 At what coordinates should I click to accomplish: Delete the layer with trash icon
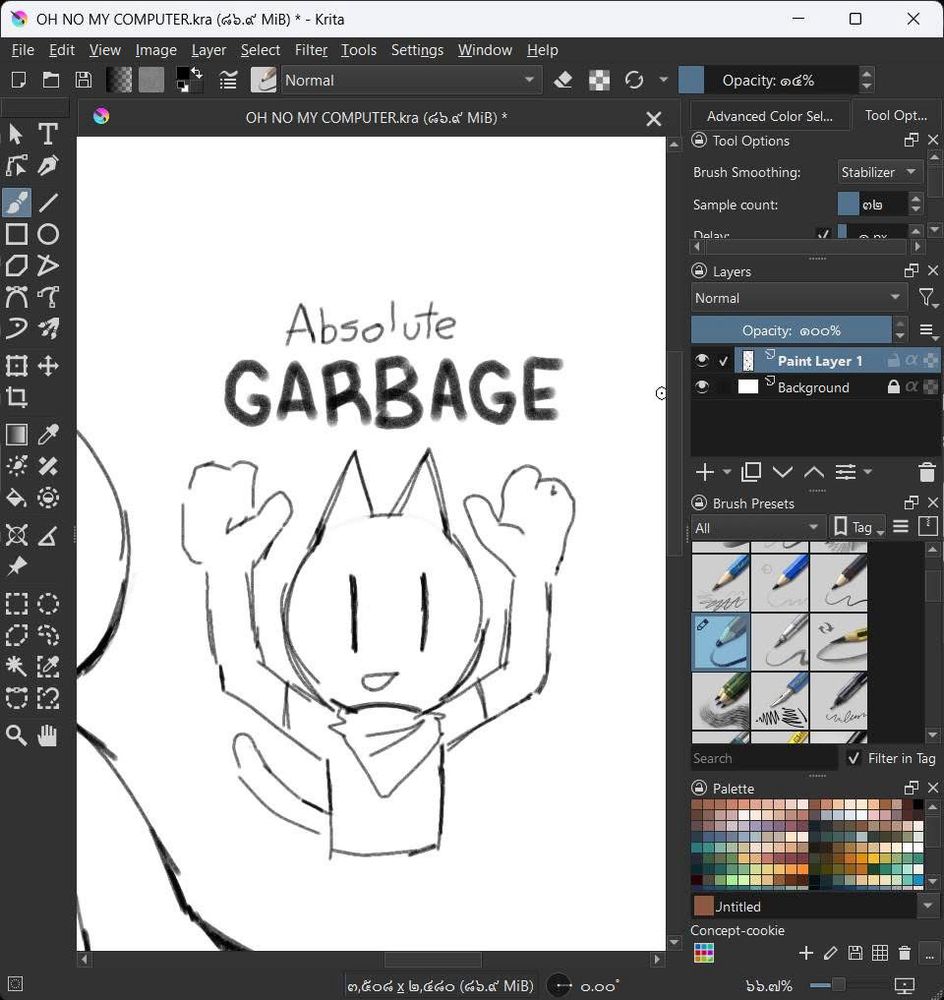tap(927, 473)
